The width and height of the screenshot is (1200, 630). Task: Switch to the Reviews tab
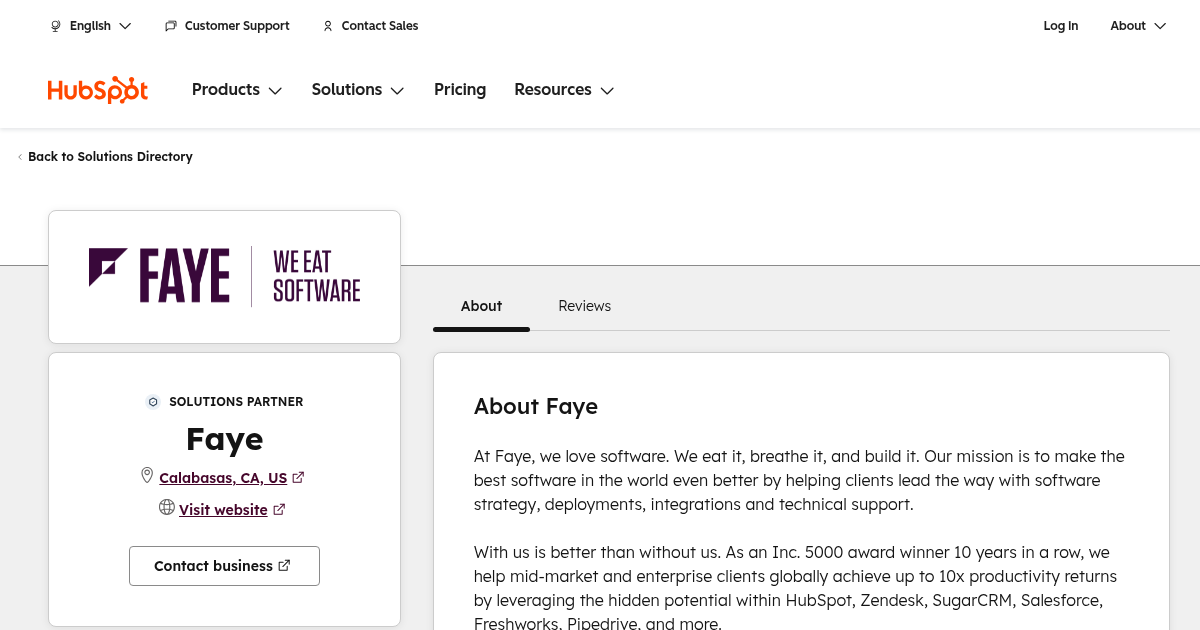pyautogui.click(x=584, y=306)
